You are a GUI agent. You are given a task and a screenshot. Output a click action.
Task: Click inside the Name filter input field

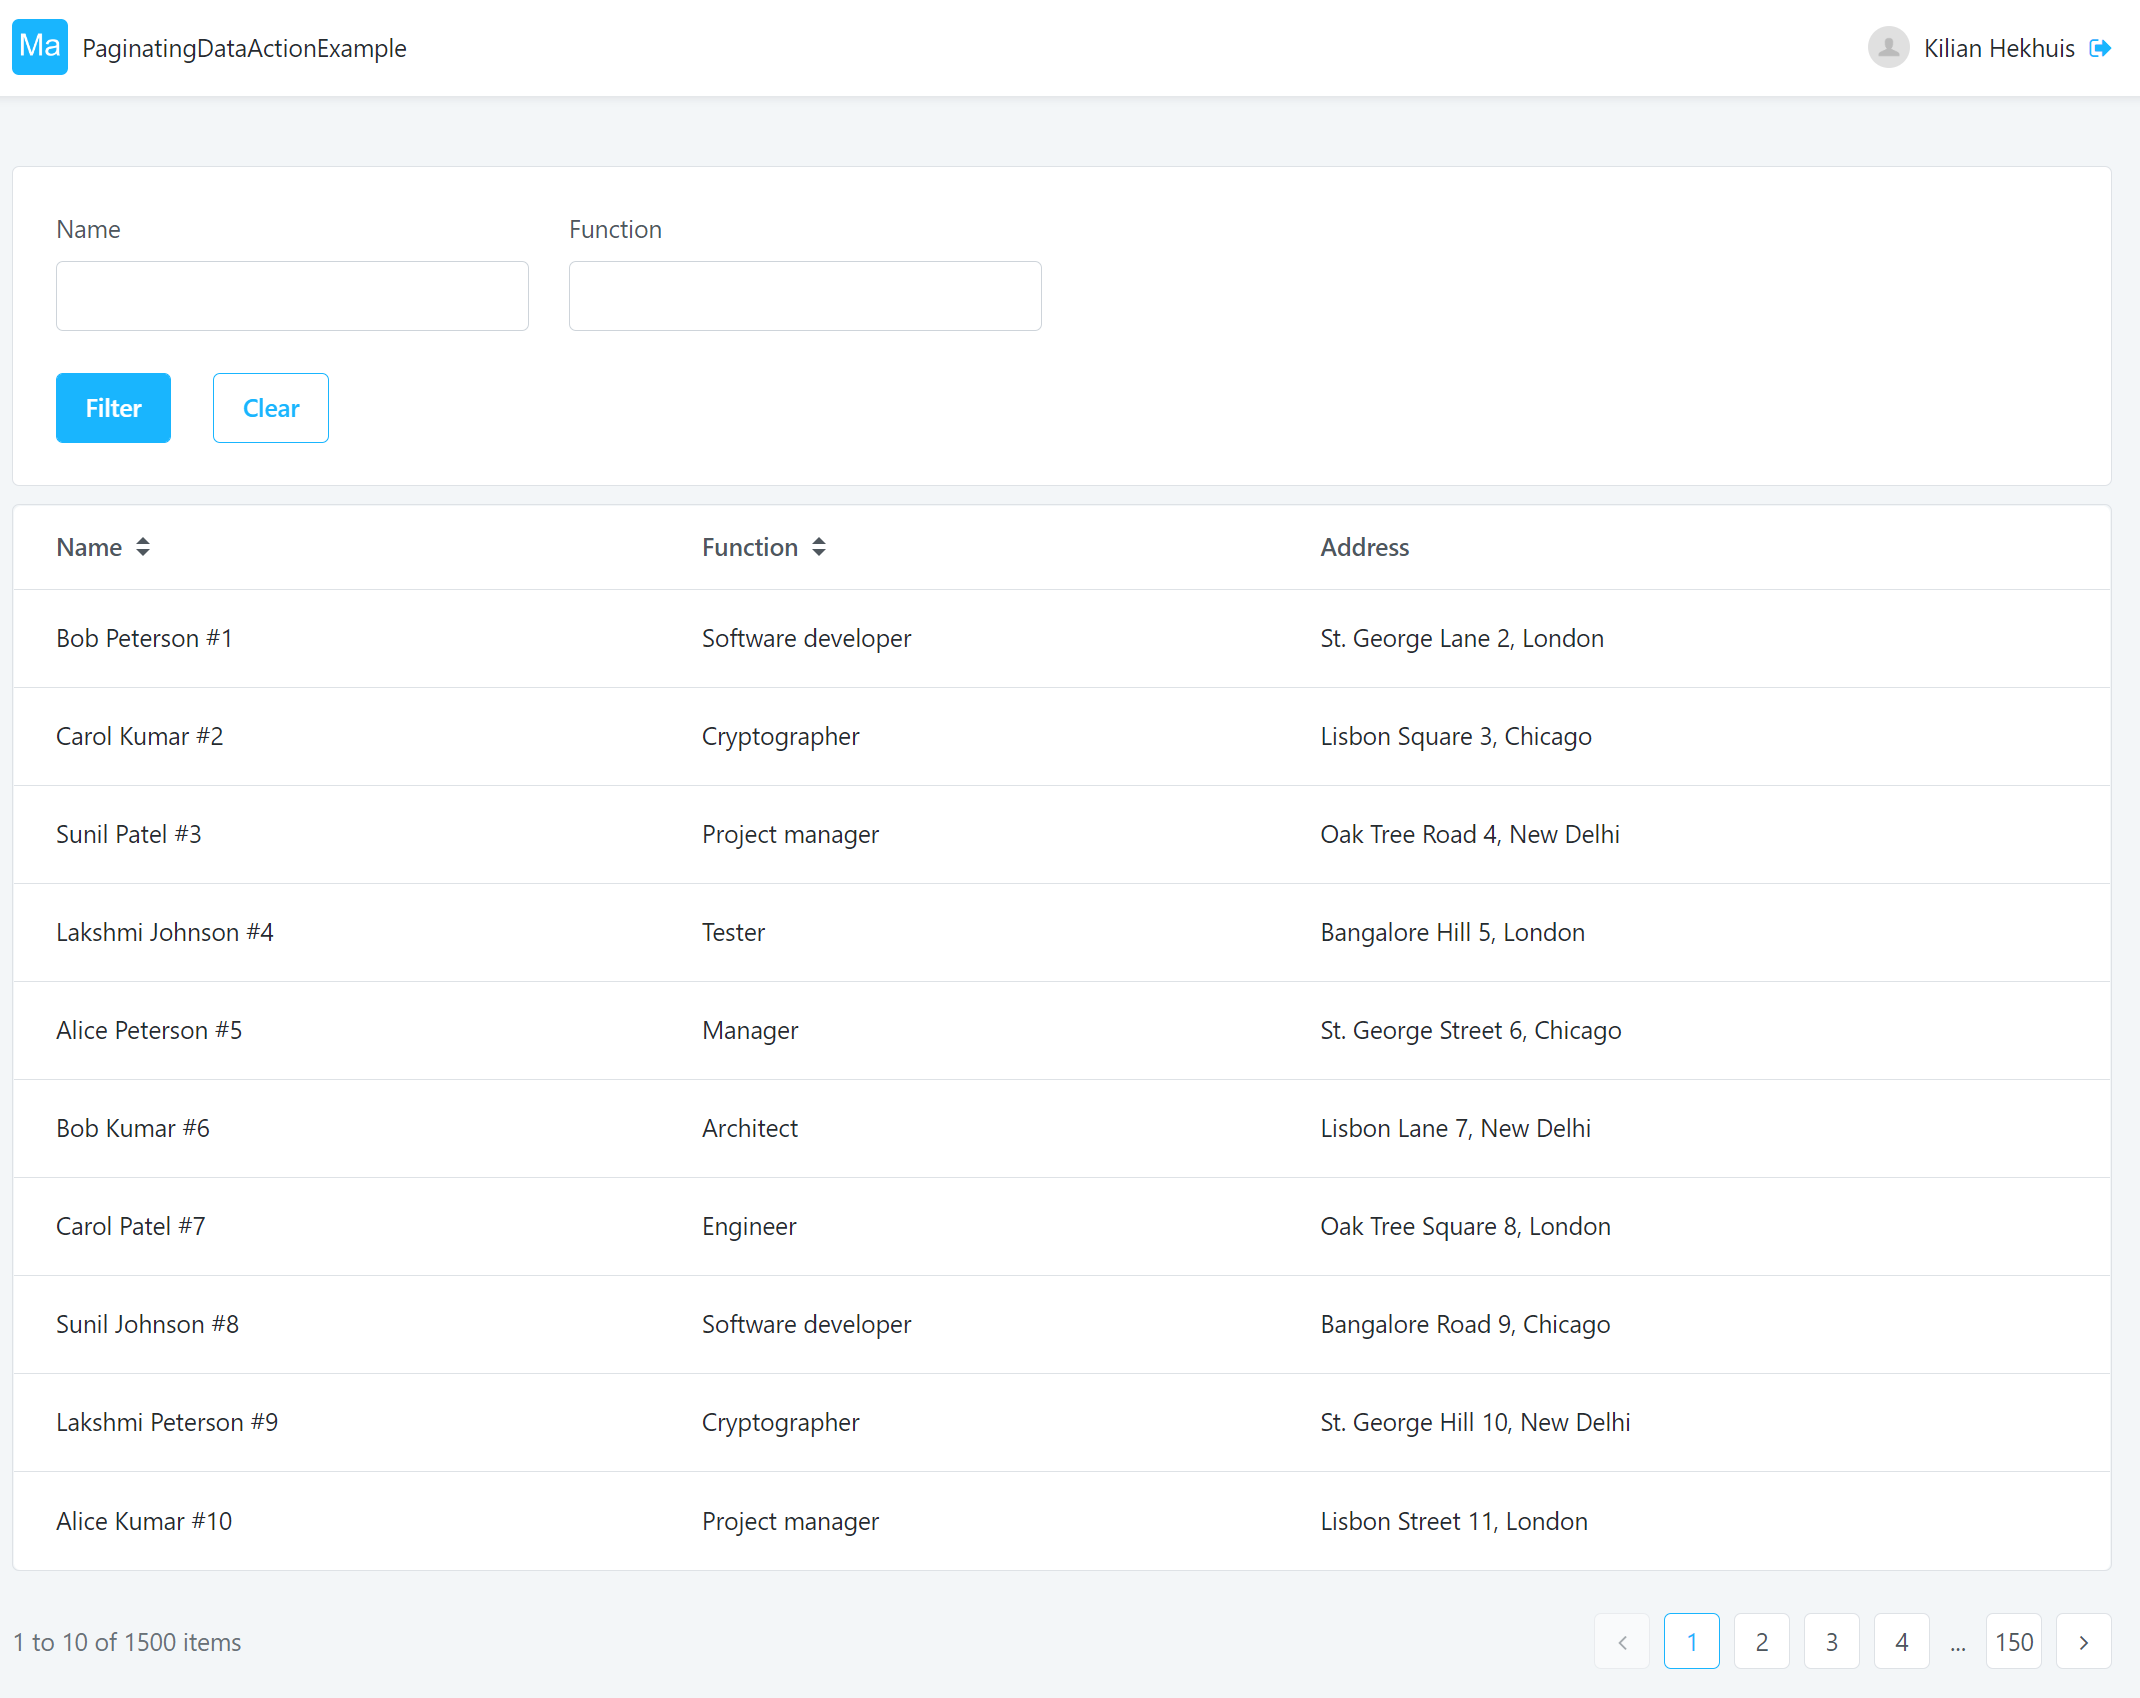coord(291,296)
